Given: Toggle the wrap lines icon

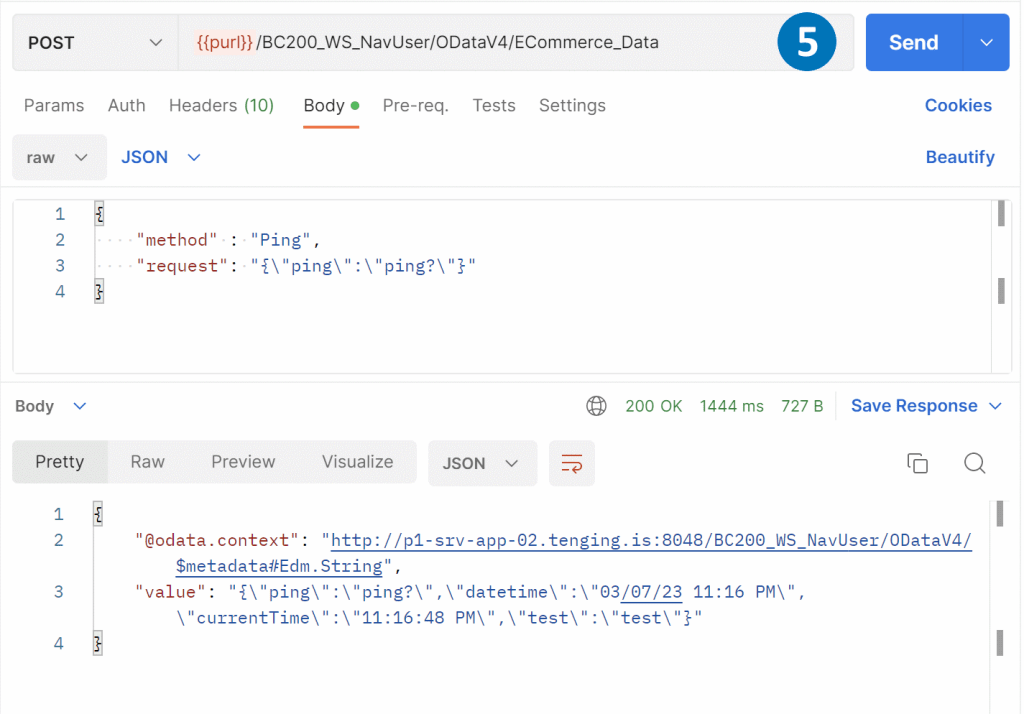Looking at the screenshot, I should click(x=572, y=463).
